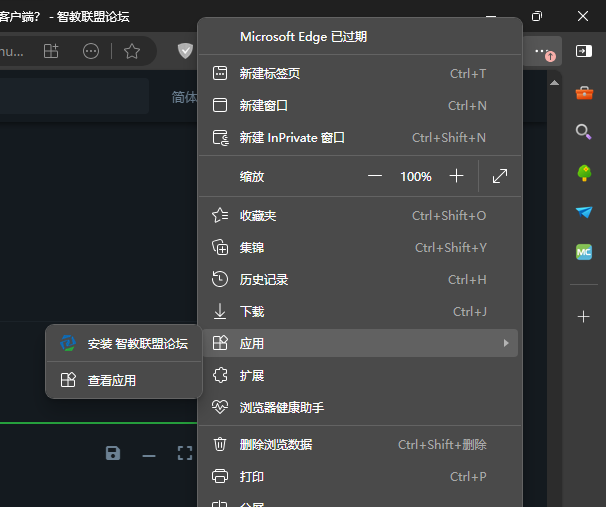The width and height of the screenshot is (606, 507).
Task: Add page to favorites star icon
Action: (132, 51)
